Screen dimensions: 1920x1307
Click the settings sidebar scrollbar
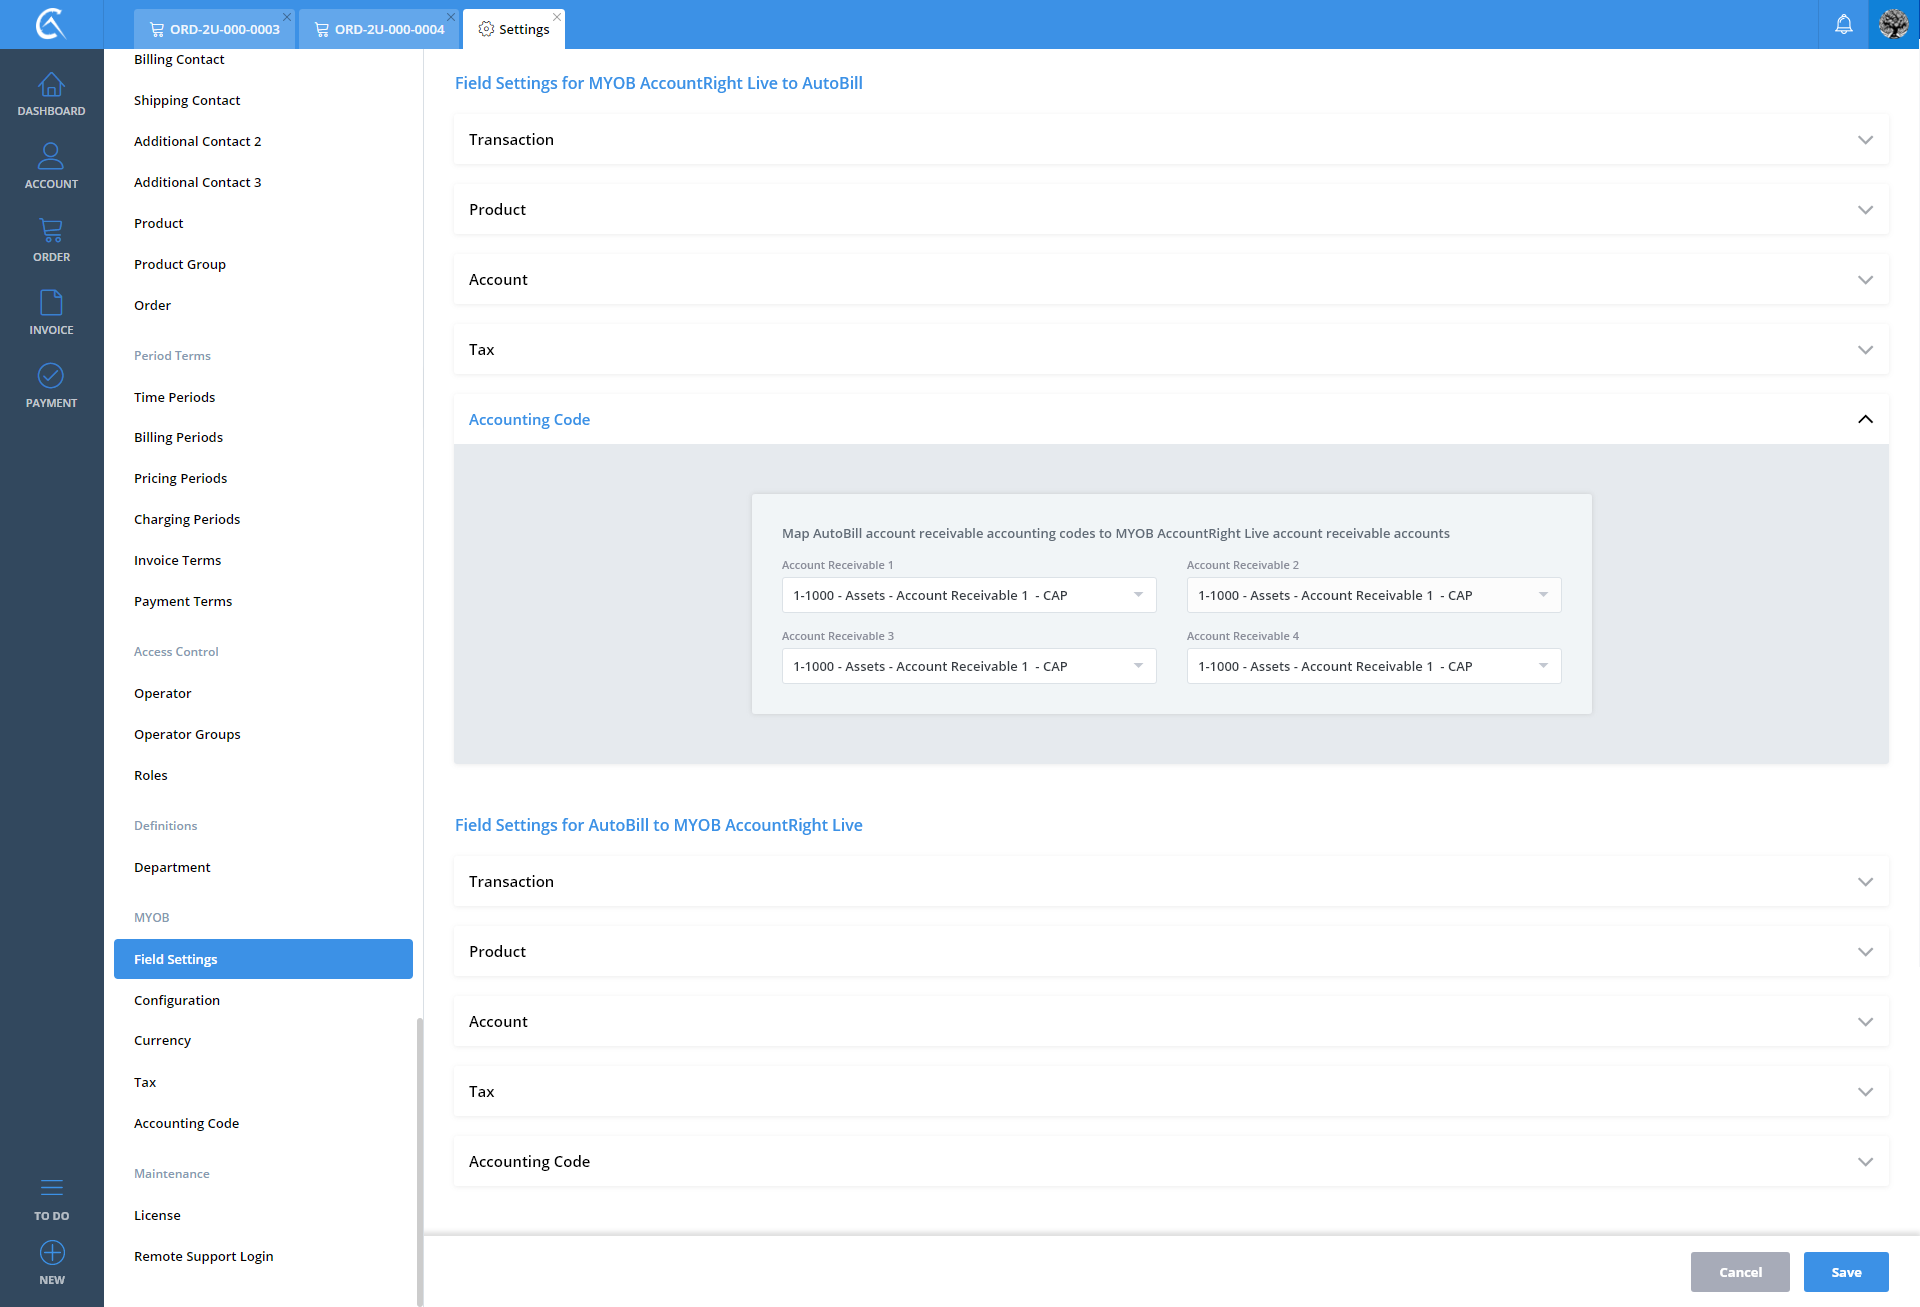(419, 1160)
